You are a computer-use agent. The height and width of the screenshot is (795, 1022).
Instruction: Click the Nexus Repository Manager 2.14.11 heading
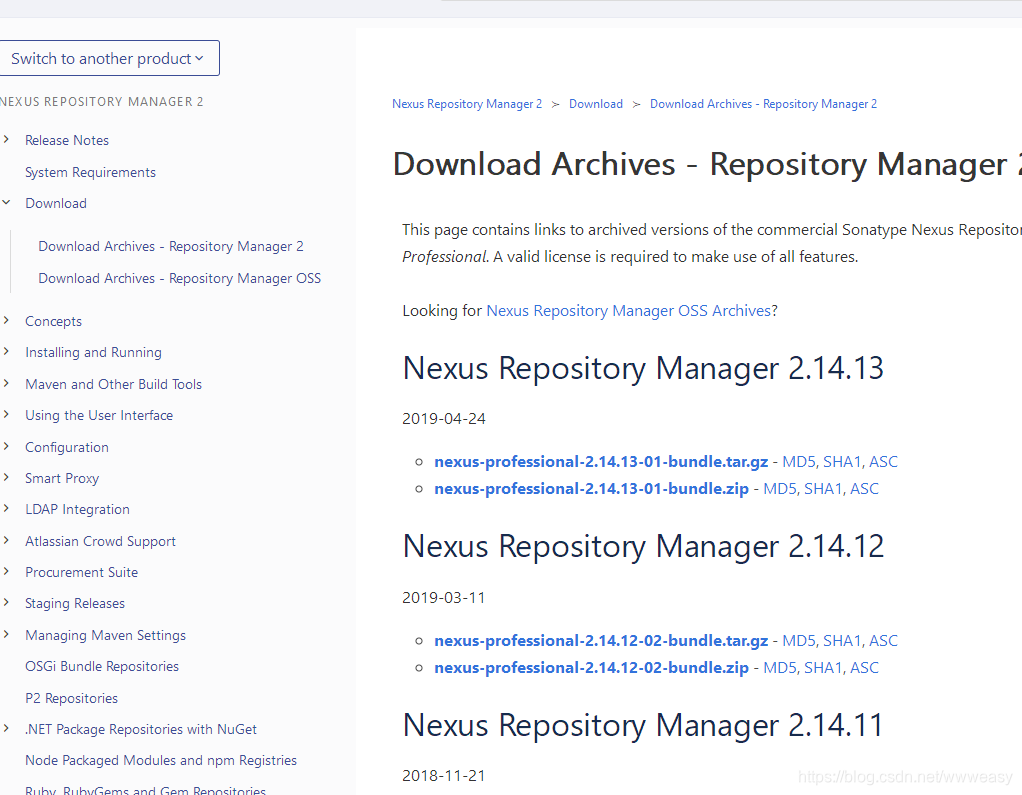point(643,726)
